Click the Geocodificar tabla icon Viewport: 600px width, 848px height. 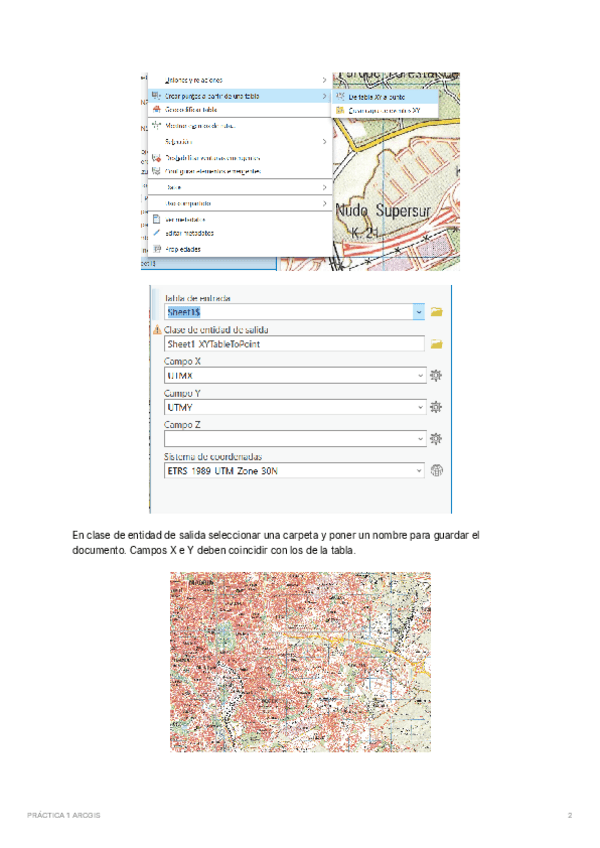pyautogui.click(x=156, y=109)
